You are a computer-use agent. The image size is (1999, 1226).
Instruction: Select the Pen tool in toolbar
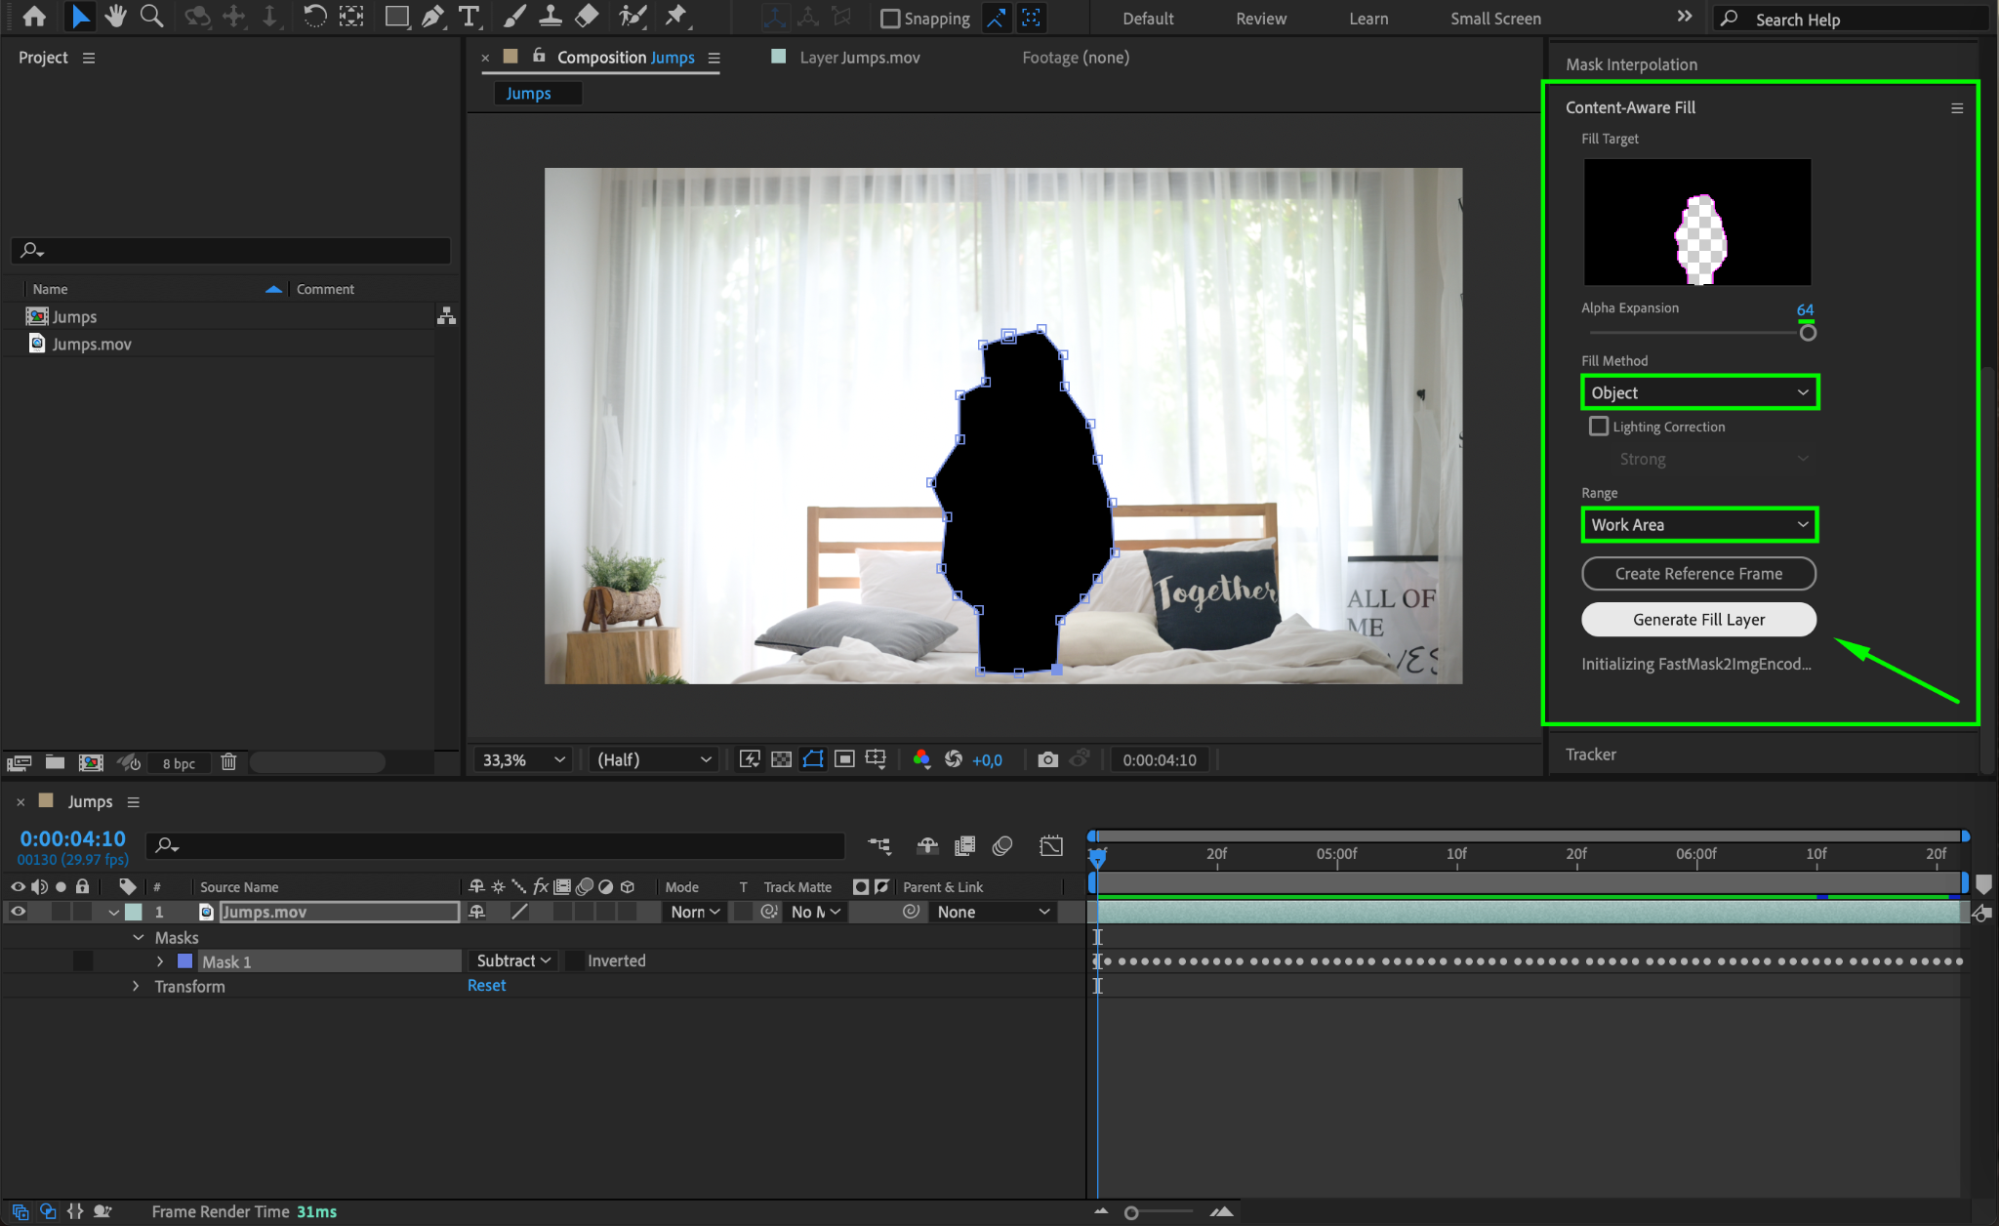tap(433, 16)
